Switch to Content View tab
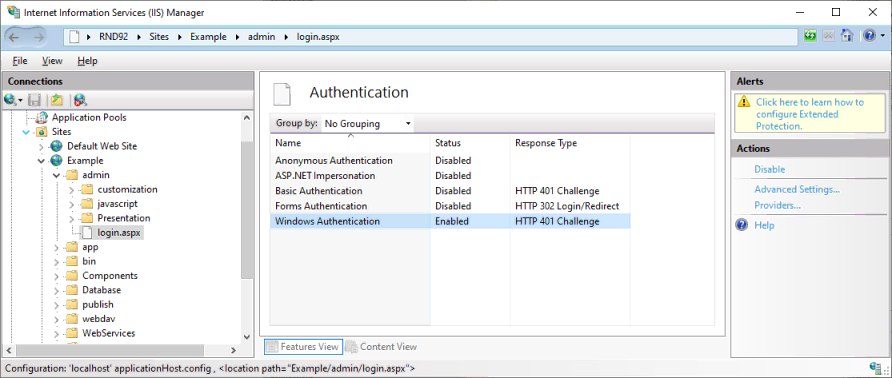 point(381,346)
